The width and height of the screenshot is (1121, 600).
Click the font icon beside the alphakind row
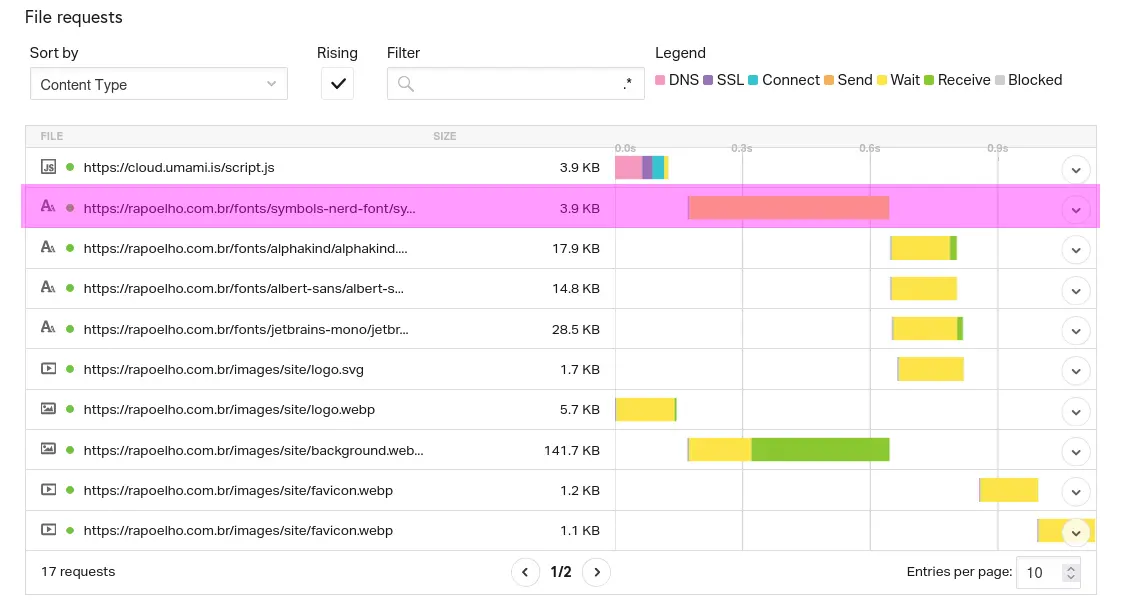pyautogui.click(x=48, y=248)
